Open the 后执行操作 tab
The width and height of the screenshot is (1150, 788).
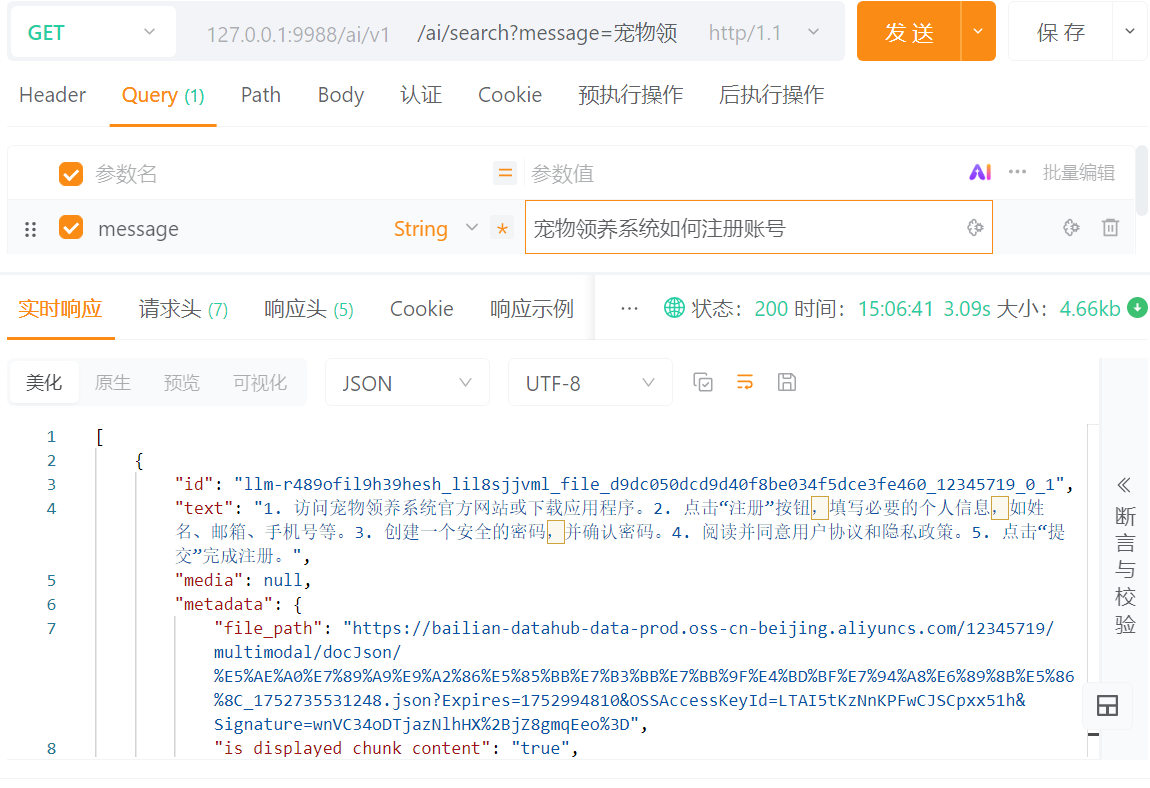click(x=772, y=95)
